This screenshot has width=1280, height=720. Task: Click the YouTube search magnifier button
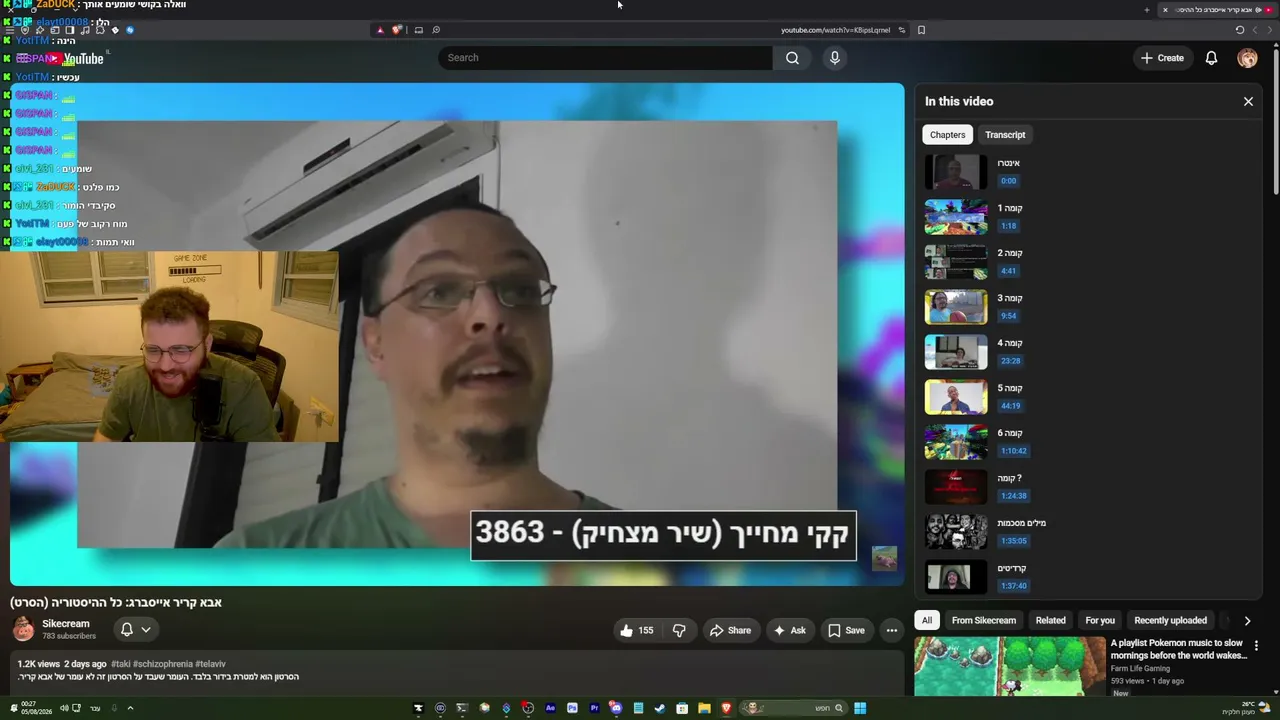pyautogui.click(x=792, y=58)
